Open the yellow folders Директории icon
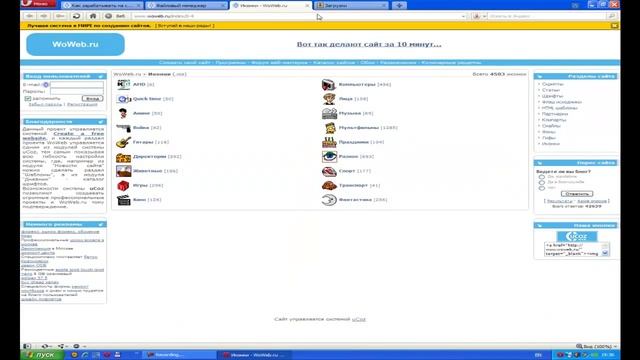Screen dimensions: 640x360 (123, 157)
